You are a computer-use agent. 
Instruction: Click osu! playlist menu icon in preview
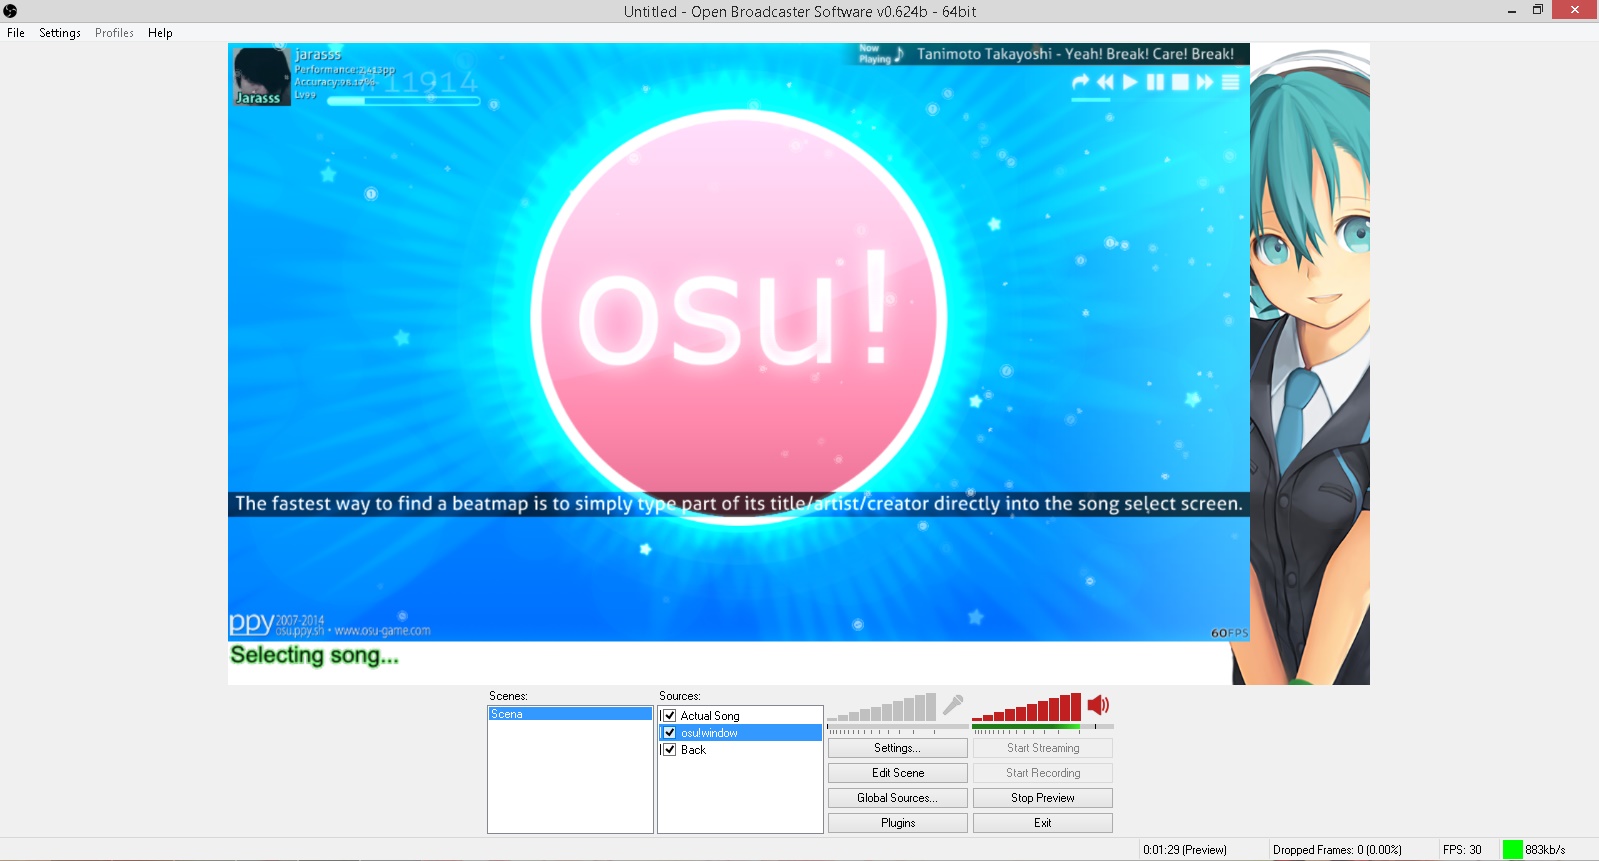[1231, 82]
